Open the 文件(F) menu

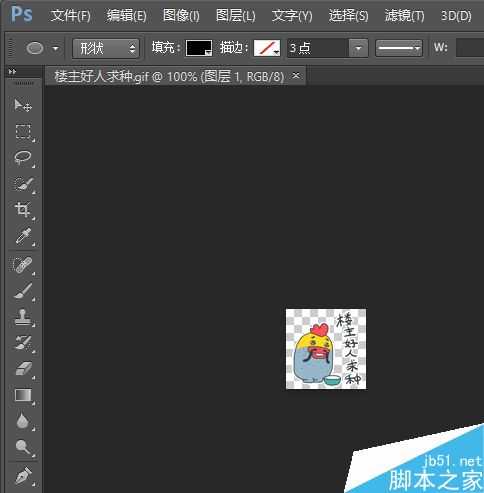point(70,15)
